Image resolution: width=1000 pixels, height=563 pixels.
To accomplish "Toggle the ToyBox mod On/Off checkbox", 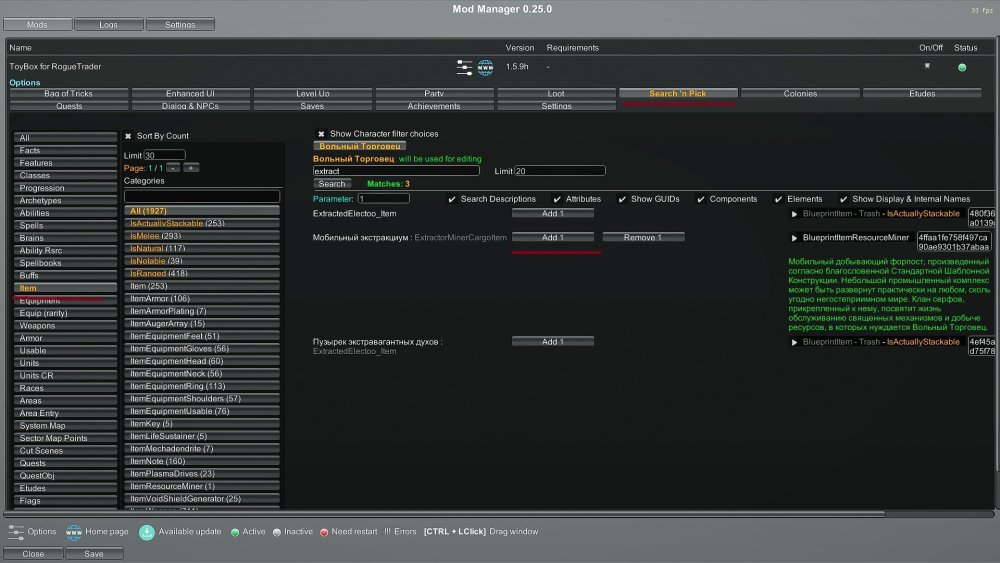I will point(926,66).
